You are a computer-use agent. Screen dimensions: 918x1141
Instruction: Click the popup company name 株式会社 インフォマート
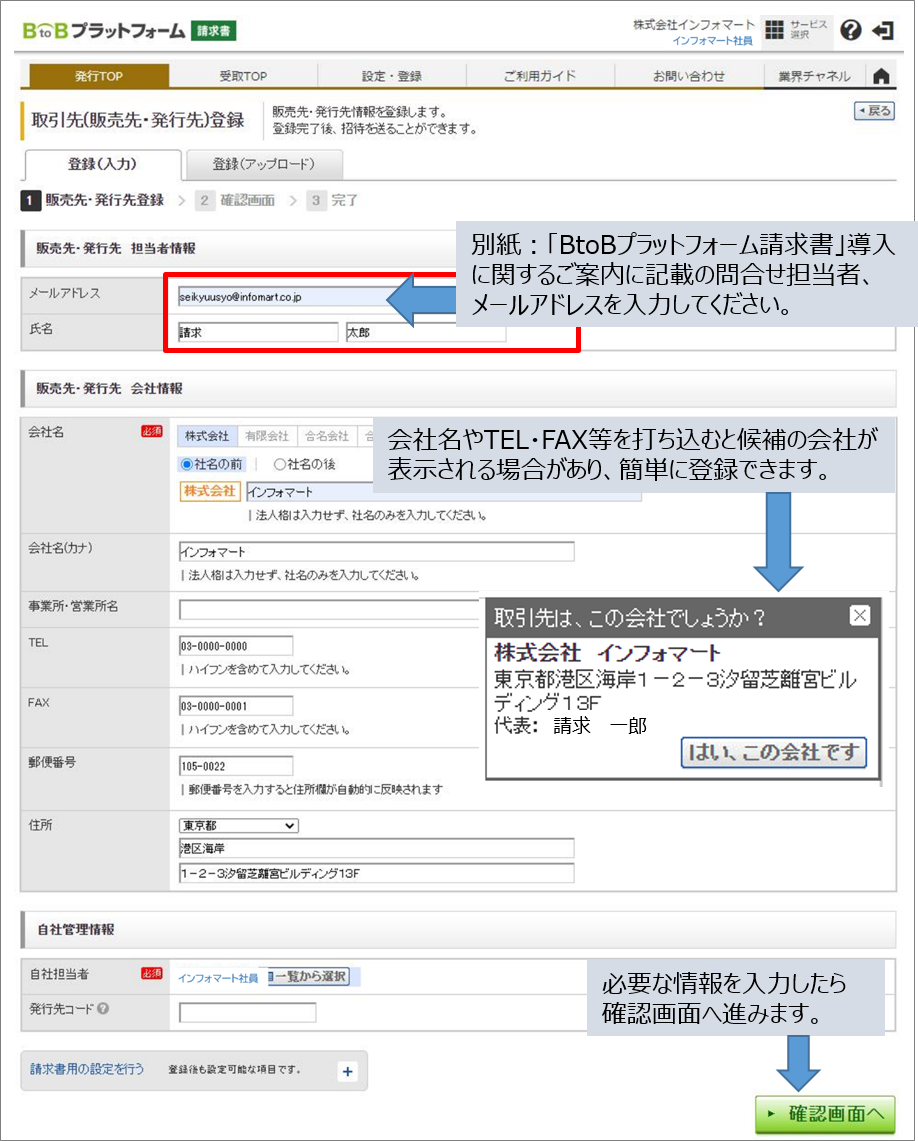pyautogui.click(x=607, y=653)
